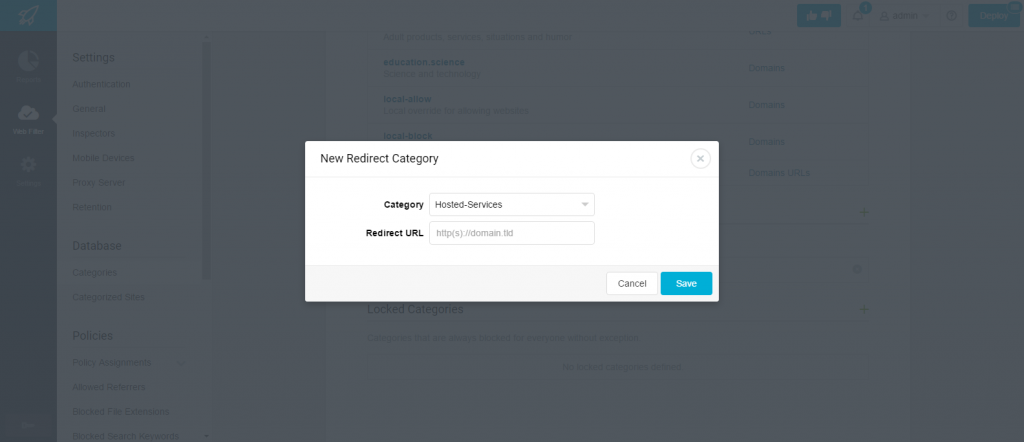Screen dimensions: 1024x442
Task: Cancel the redirect category dialog
Action: point(632,283)
